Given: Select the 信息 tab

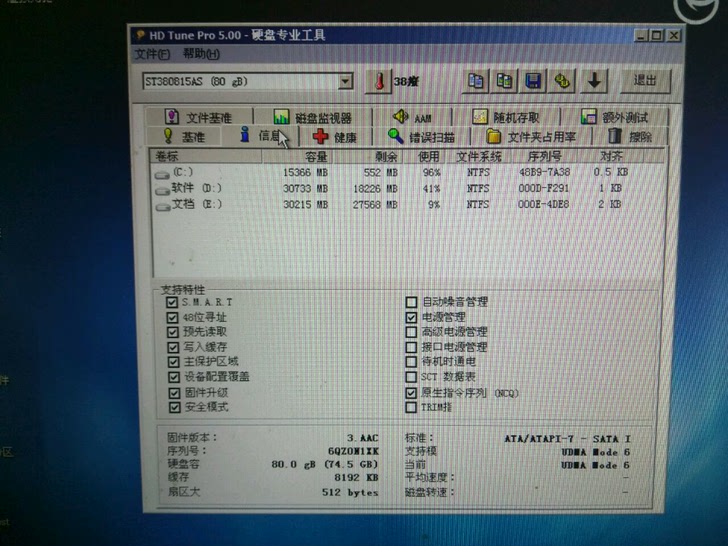Looking at the screenshot, I should (260, 136).
